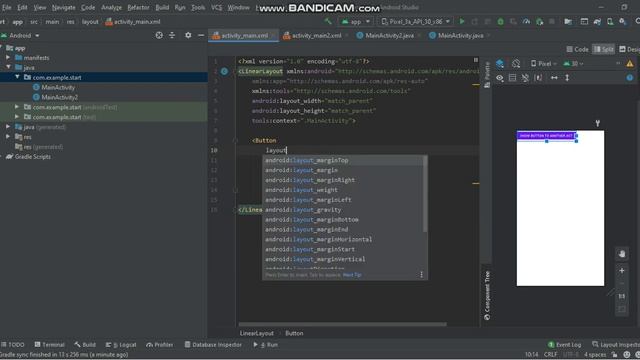Image resolution: width=640 pixels, height=360 pixels.
Task: Open Device File Explorer folder icon in toolbar
Action: (568, 22)
